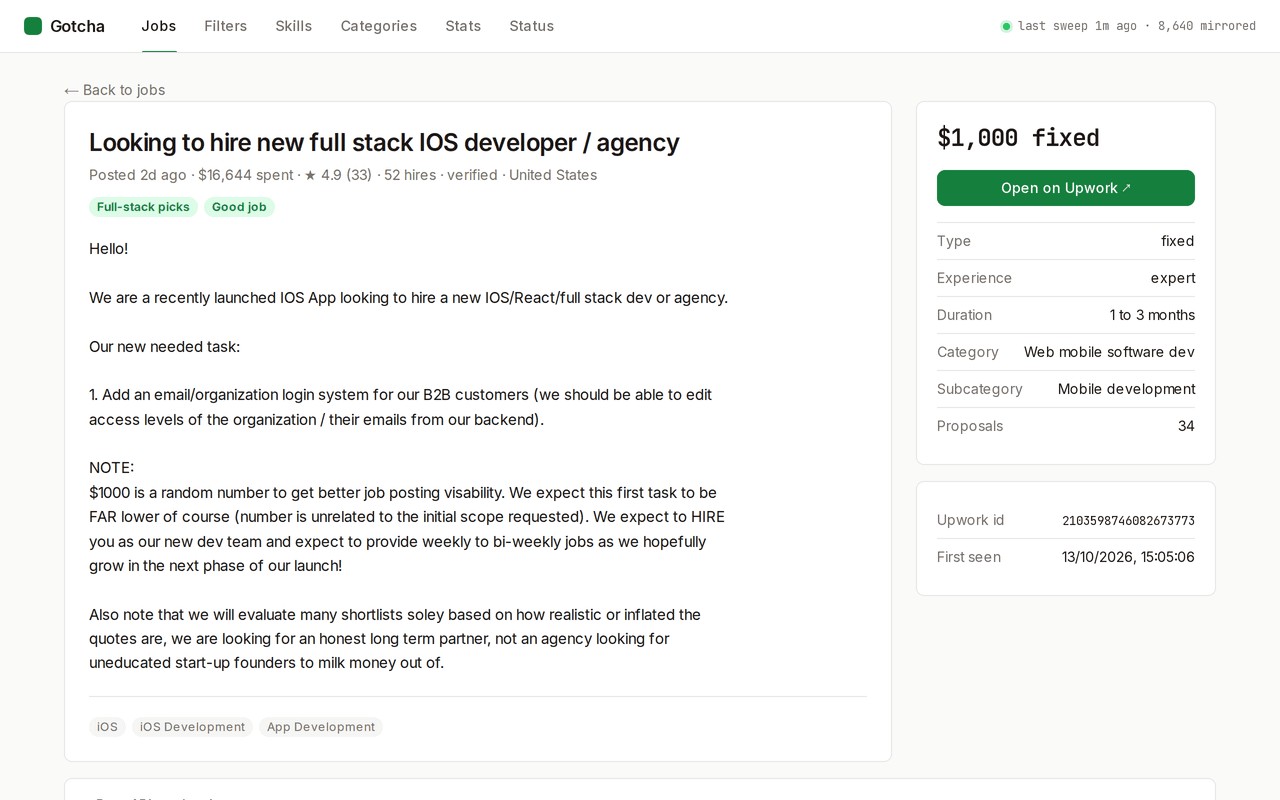
Task: Open the Jobs tab
Action: pos(159,26)
